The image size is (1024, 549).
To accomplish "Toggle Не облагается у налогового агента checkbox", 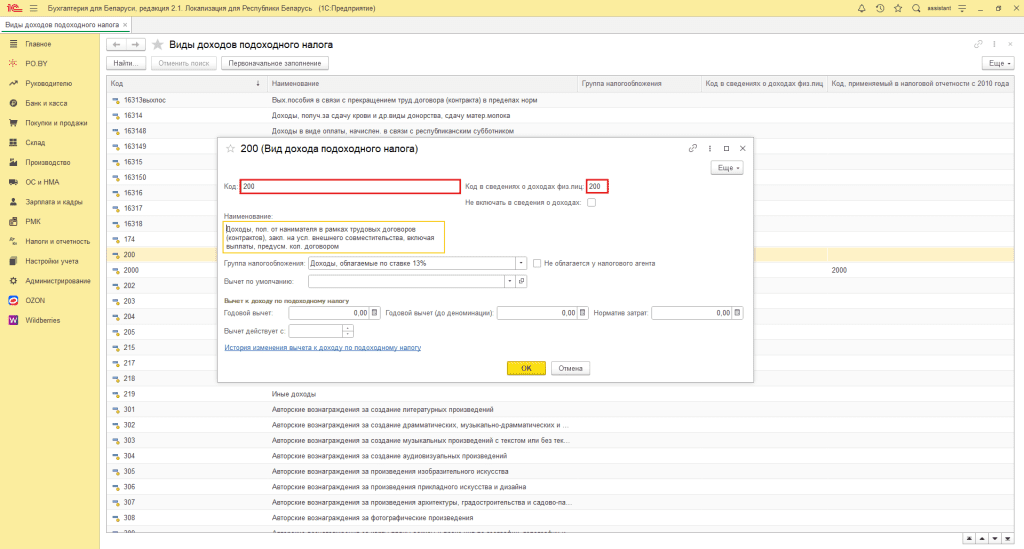I will 537,264.
